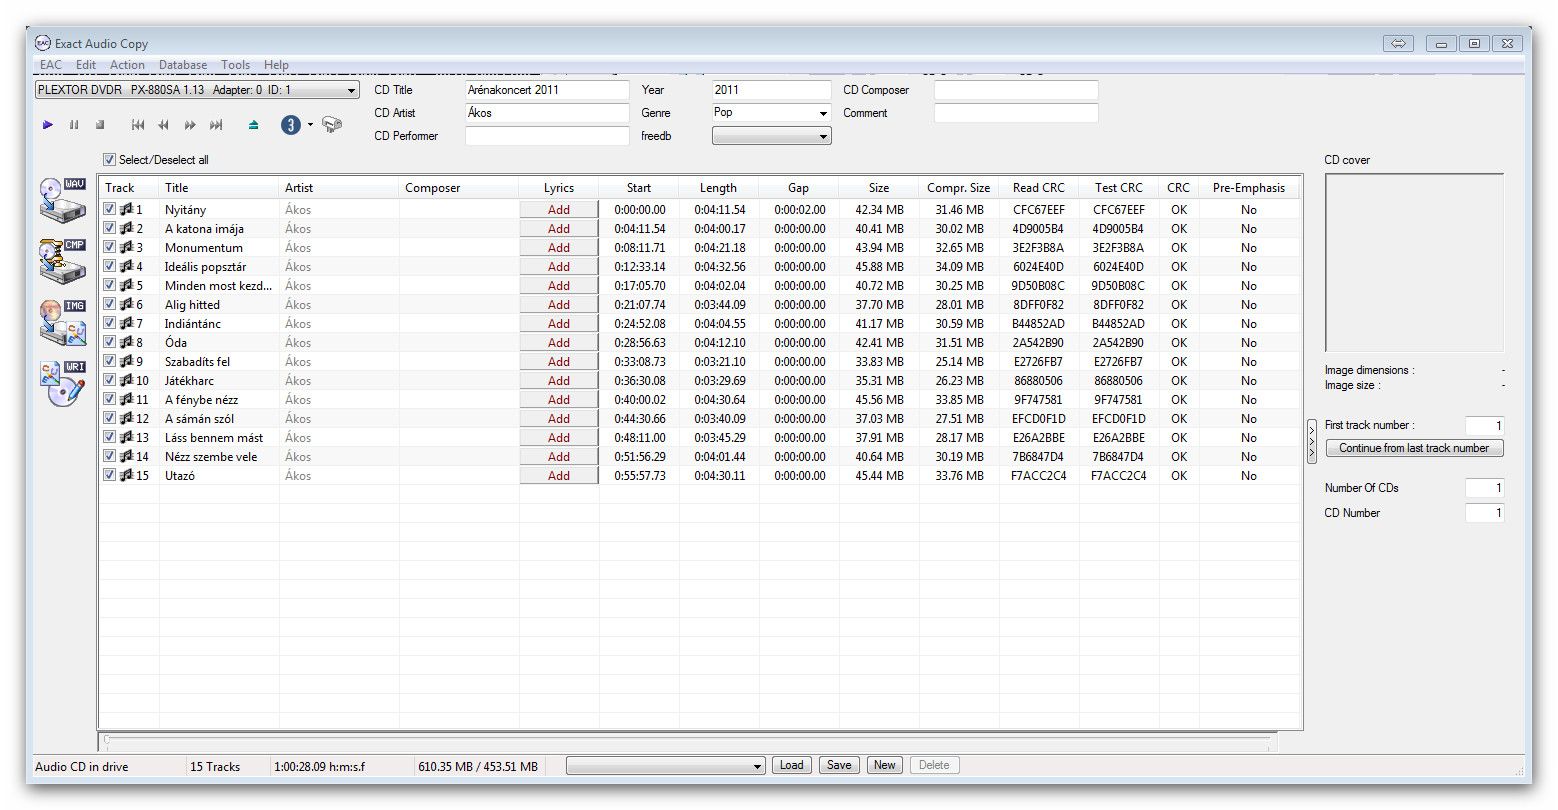Add lyrics for Utazó track
Screen dimensions: 1558x810
coord(559,476)
